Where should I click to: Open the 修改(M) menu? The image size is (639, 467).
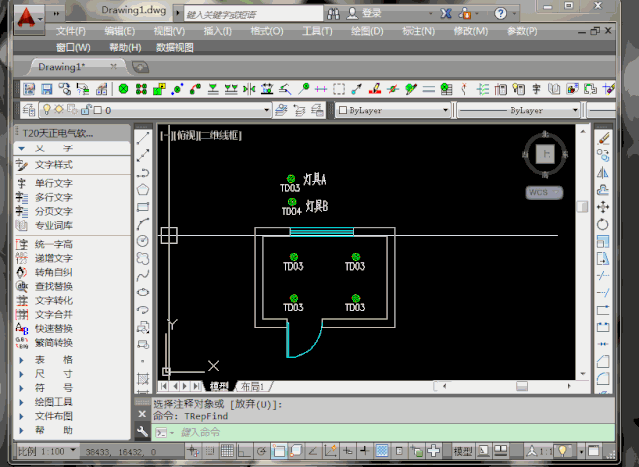click(x=471, y=31)
